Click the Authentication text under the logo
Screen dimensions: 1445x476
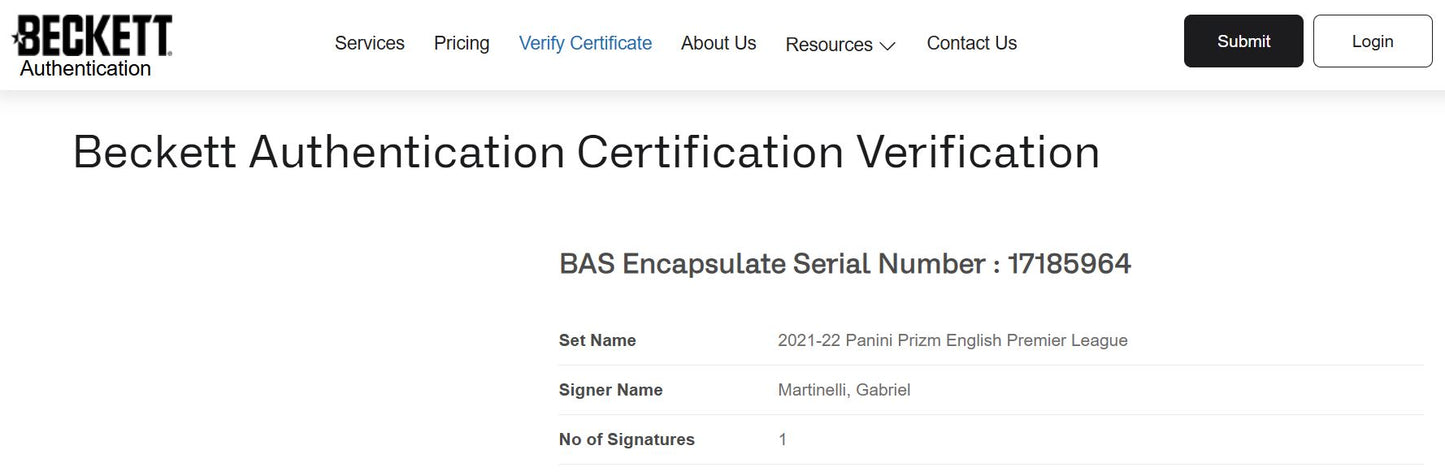pos(85,69)
